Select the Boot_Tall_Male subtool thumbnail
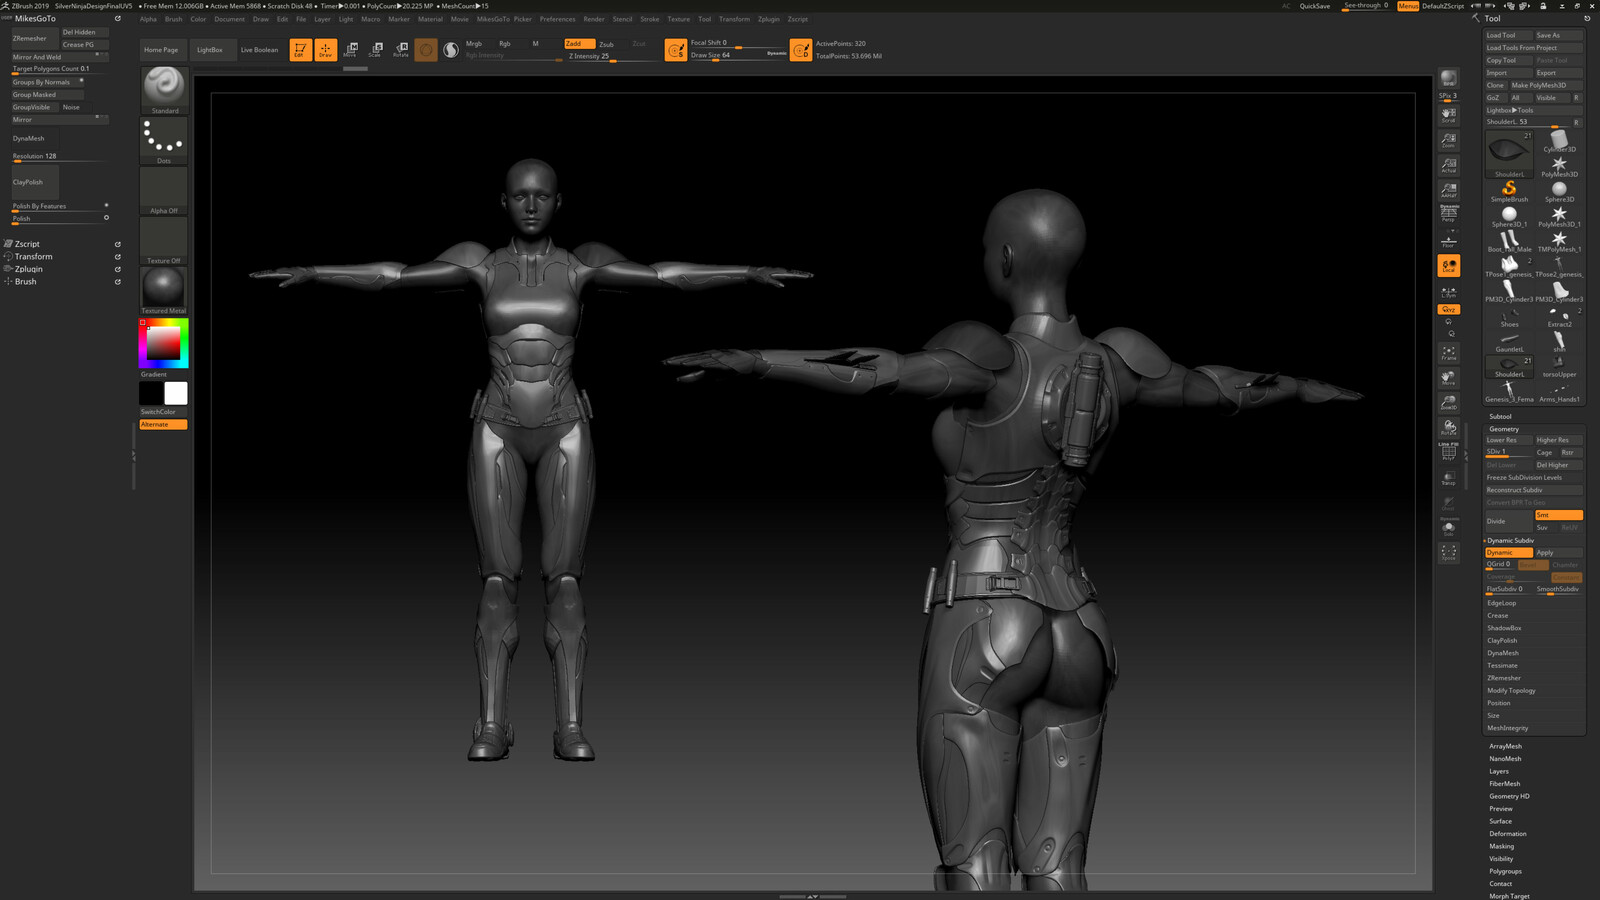This screenshot has width=1600, height=900. click(1509, 240)
